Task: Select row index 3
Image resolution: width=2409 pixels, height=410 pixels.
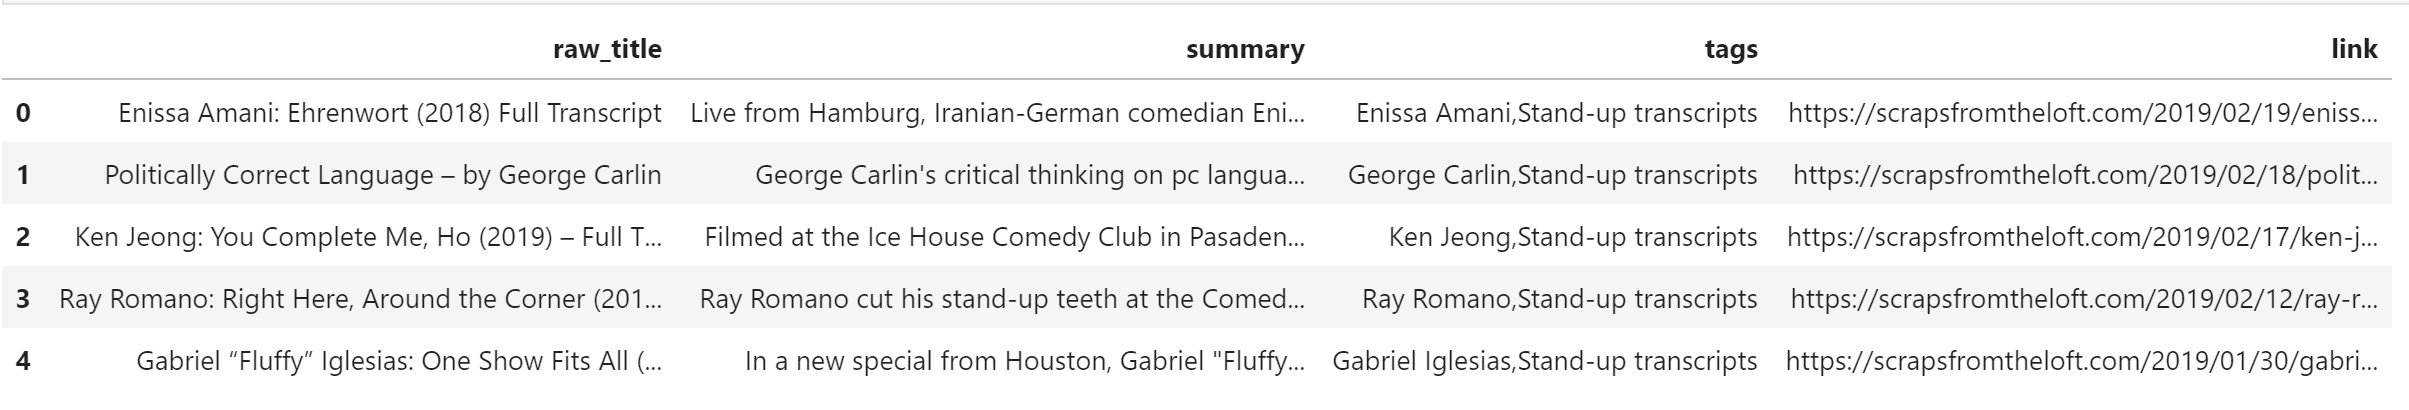Action: coord(23,299)
